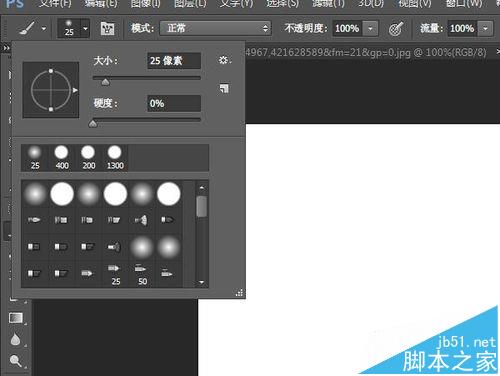This screenshot has height=376, width=500.
Task: Select the brush tip labeled 50
Action: tap(142, 274)
